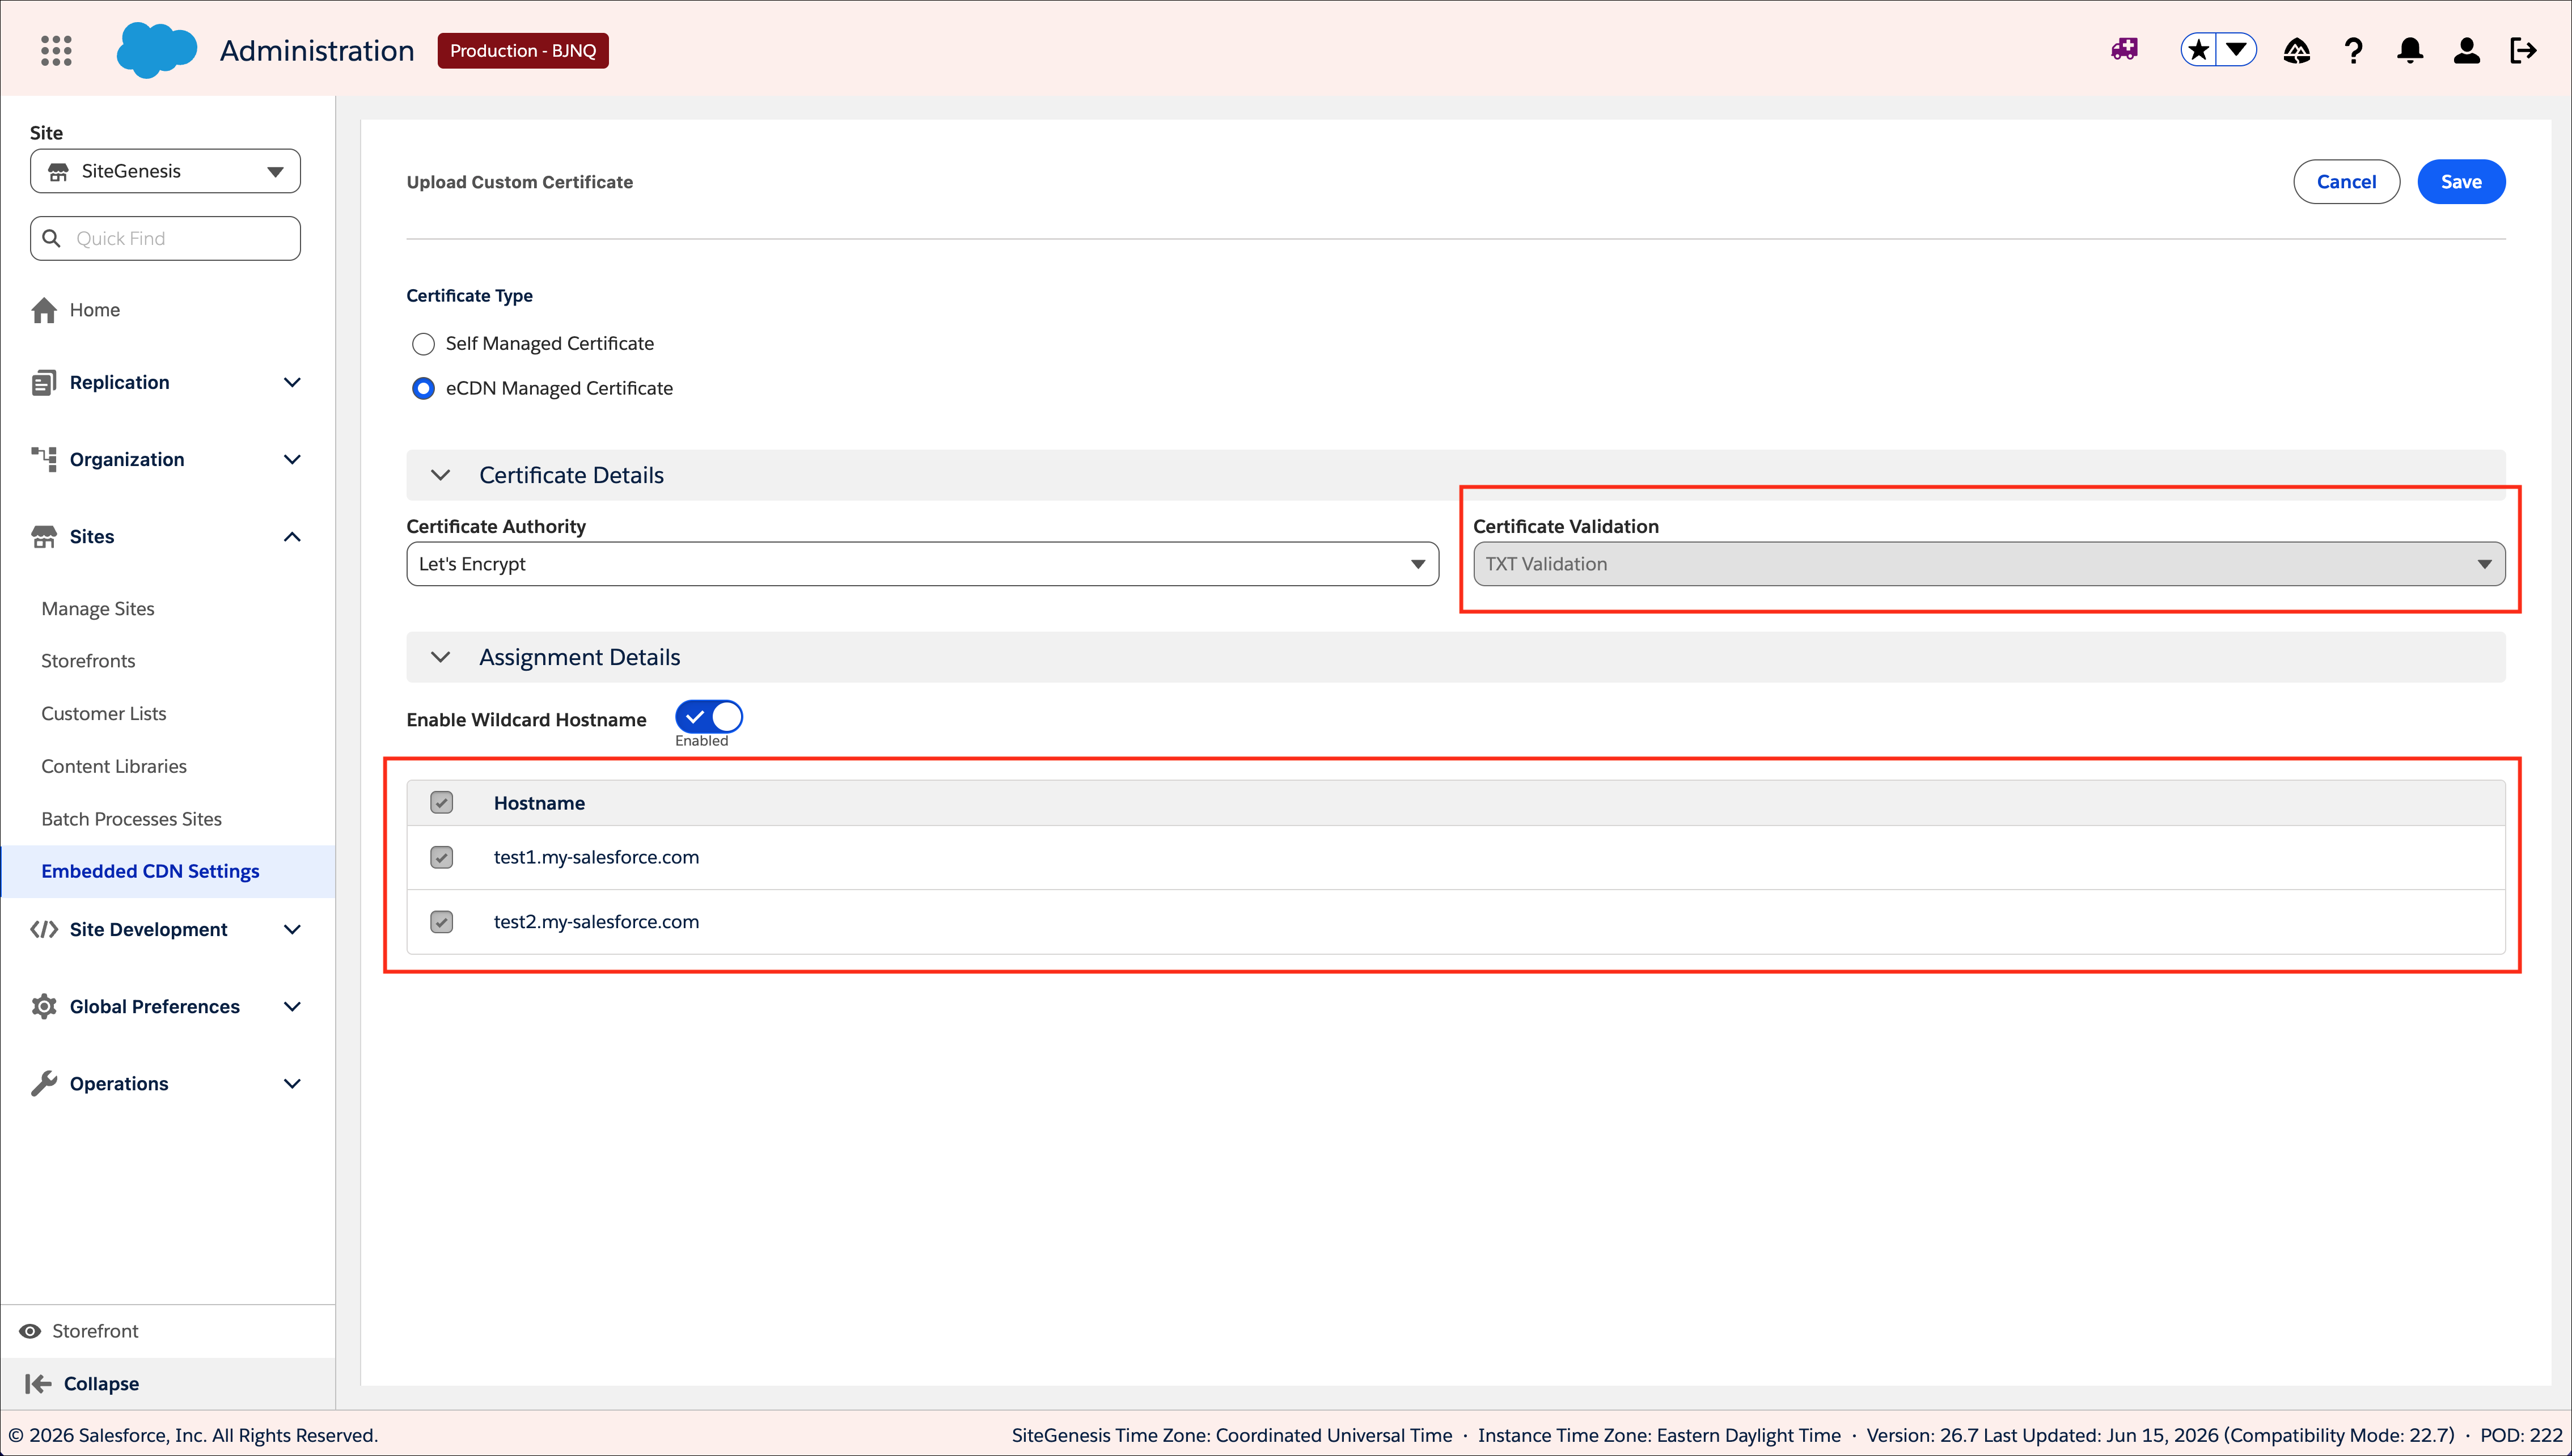The height and width of the screenshot is (1456, 2572).
Task: Click the Collapse label in sidebar
Action: (101, 1384)
